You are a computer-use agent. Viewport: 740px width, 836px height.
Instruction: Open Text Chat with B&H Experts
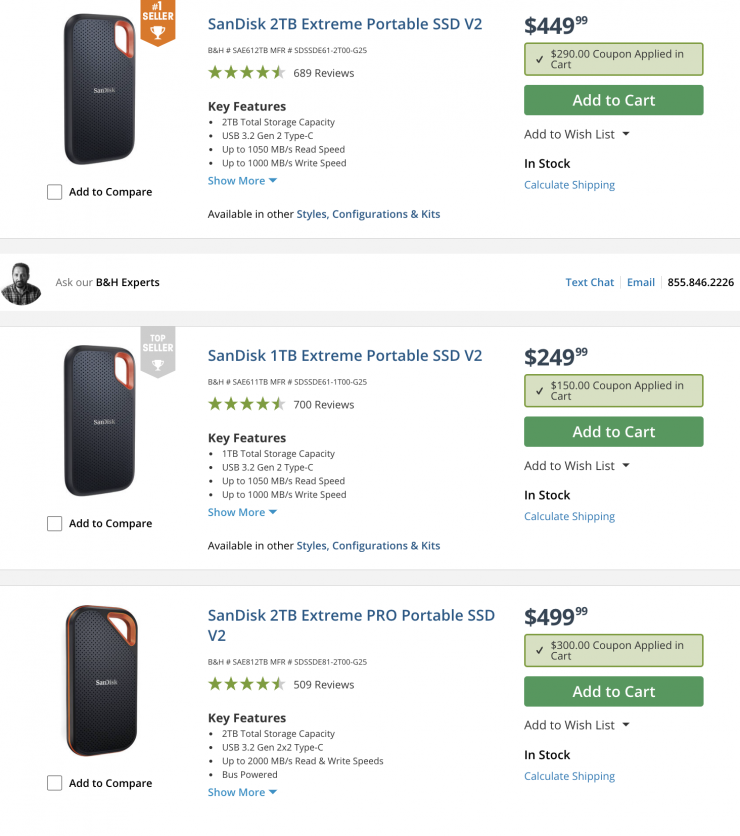click(x=589, y=283)
